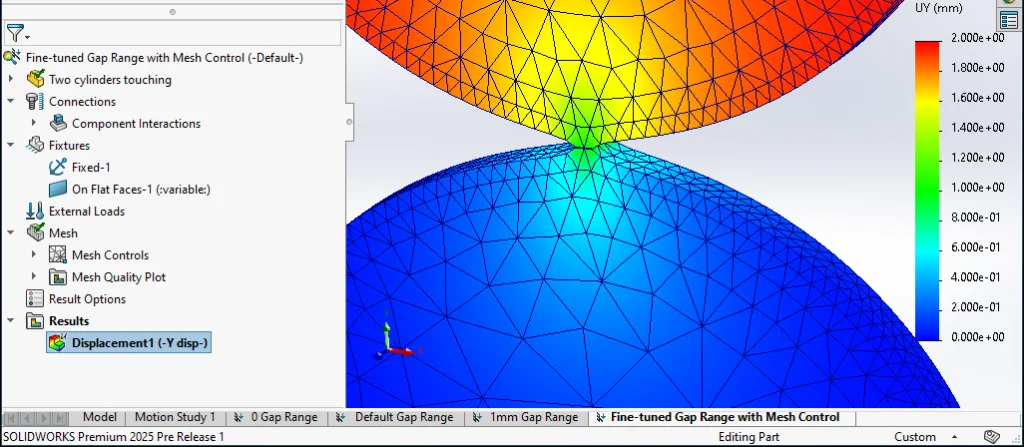Select the Fixed-1 fixture item
1024x447 pixels.
[91, 167]
